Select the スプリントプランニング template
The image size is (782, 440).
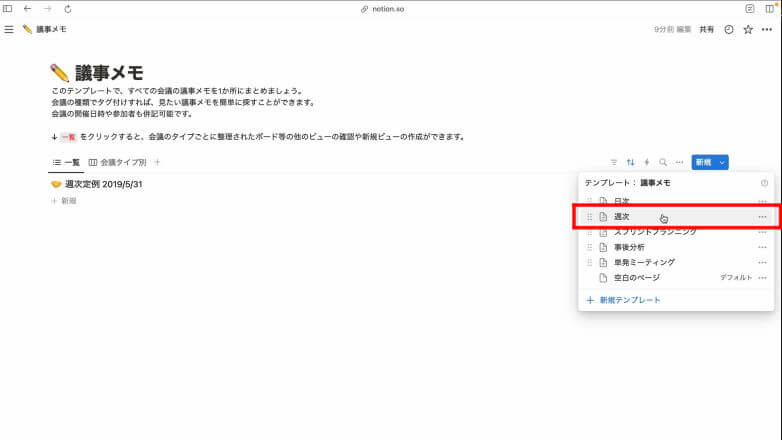click(676, 232)
